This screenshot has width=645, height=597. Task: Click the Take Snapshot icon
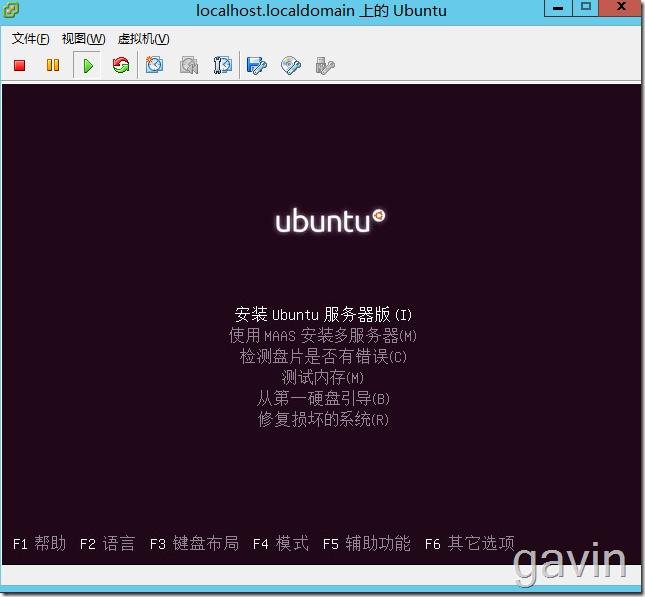154,65
